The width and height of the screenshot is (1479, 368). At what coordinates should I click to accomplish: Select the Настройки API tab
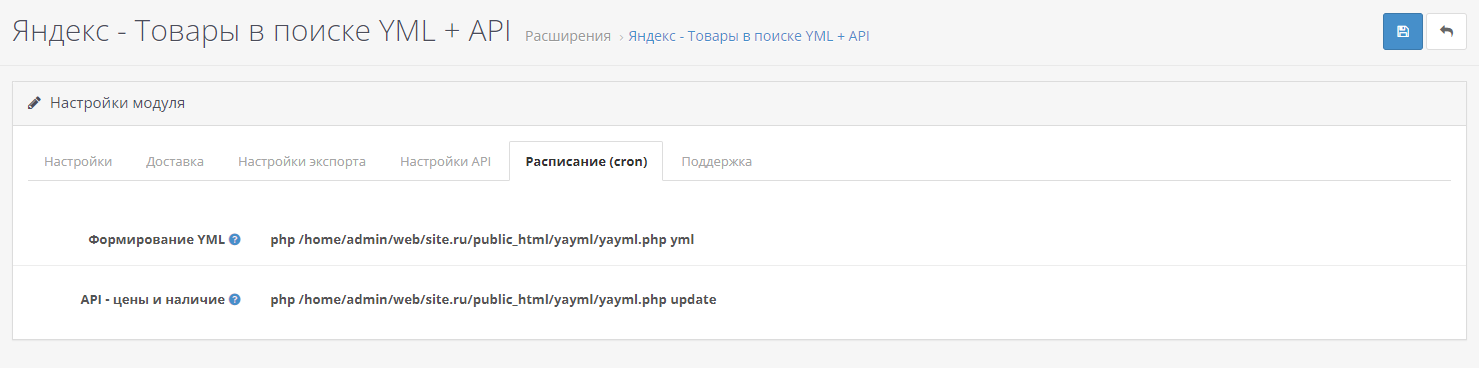446,161
